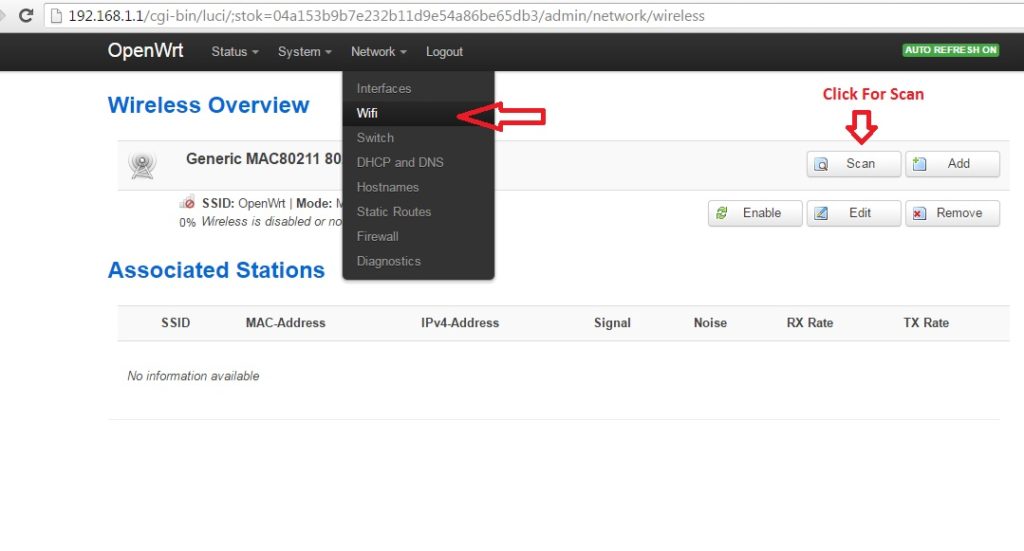Screen dimensions: 1024x551
Task: Click the Edit button pencil icon
Action: coord(822,213)
